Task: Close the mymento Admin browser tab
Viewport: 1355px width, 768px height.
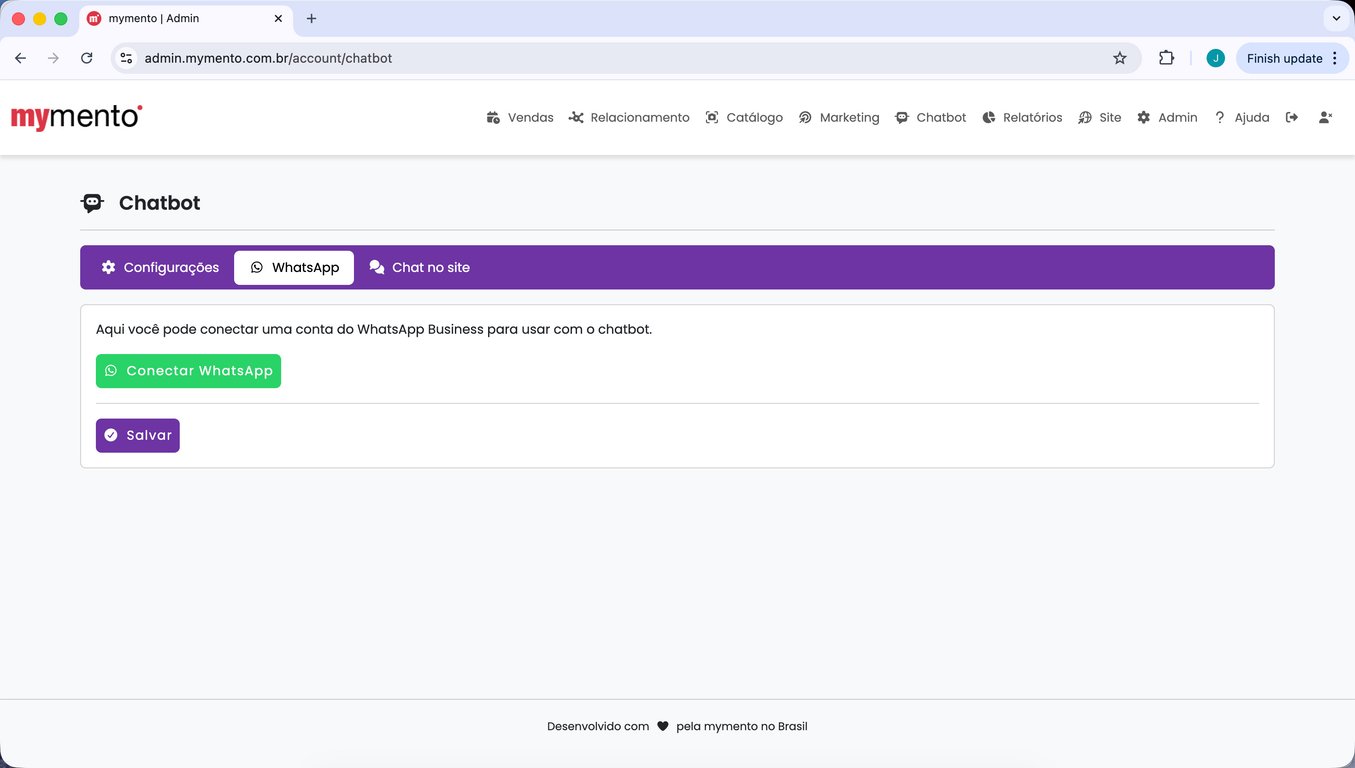Action: click(x=277, y=19)
